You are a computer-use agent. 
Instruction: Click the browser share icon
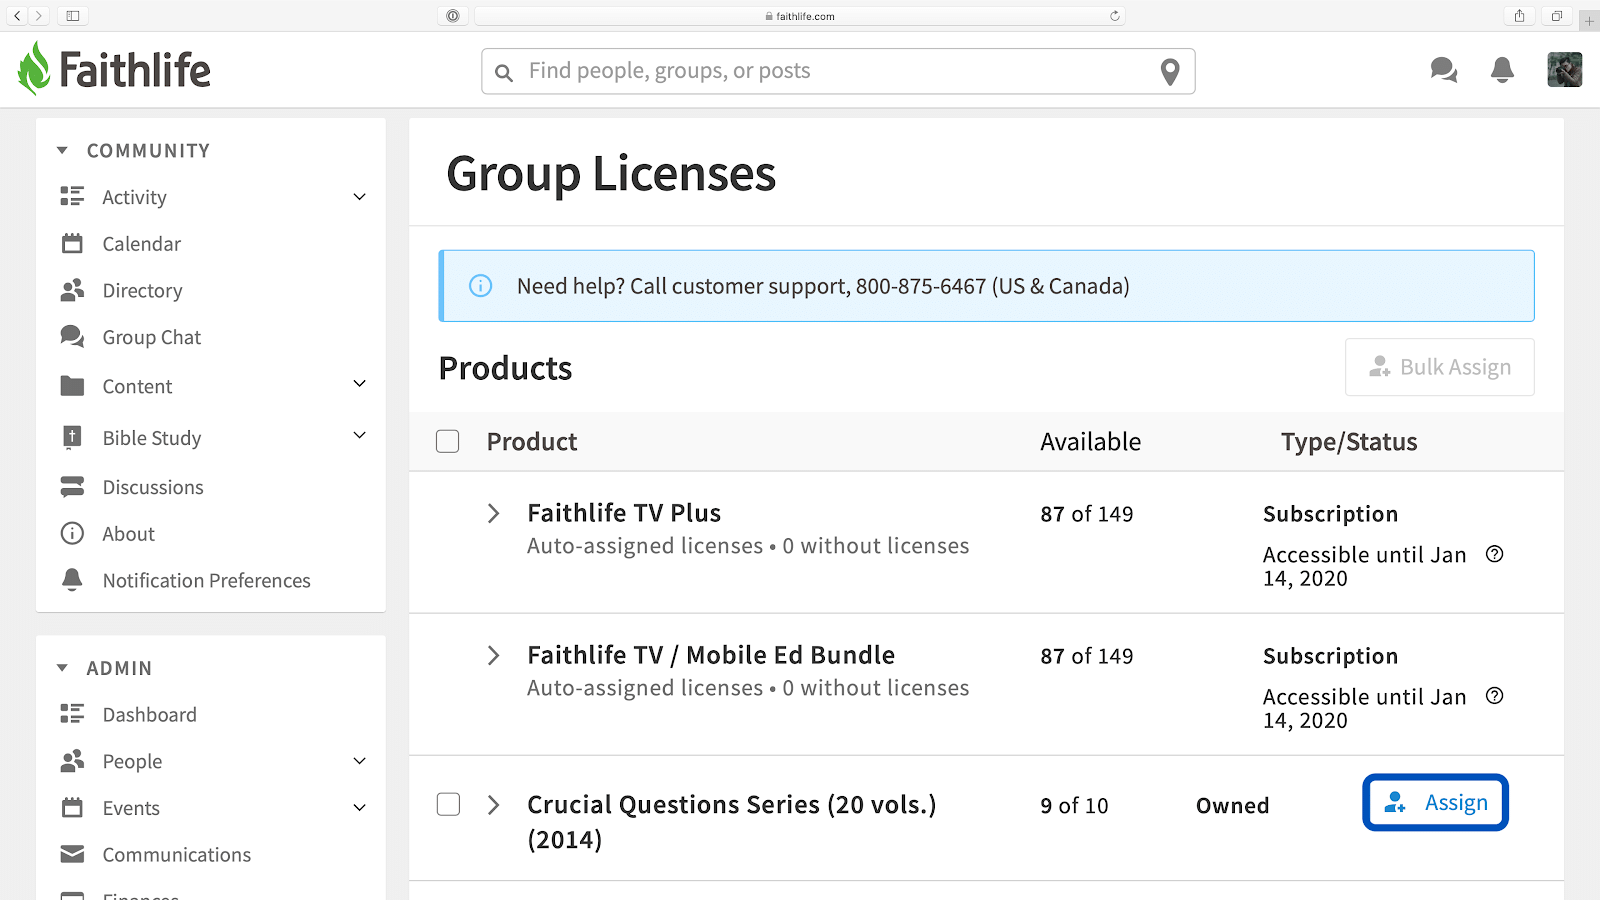click(x=1519, y=16)
